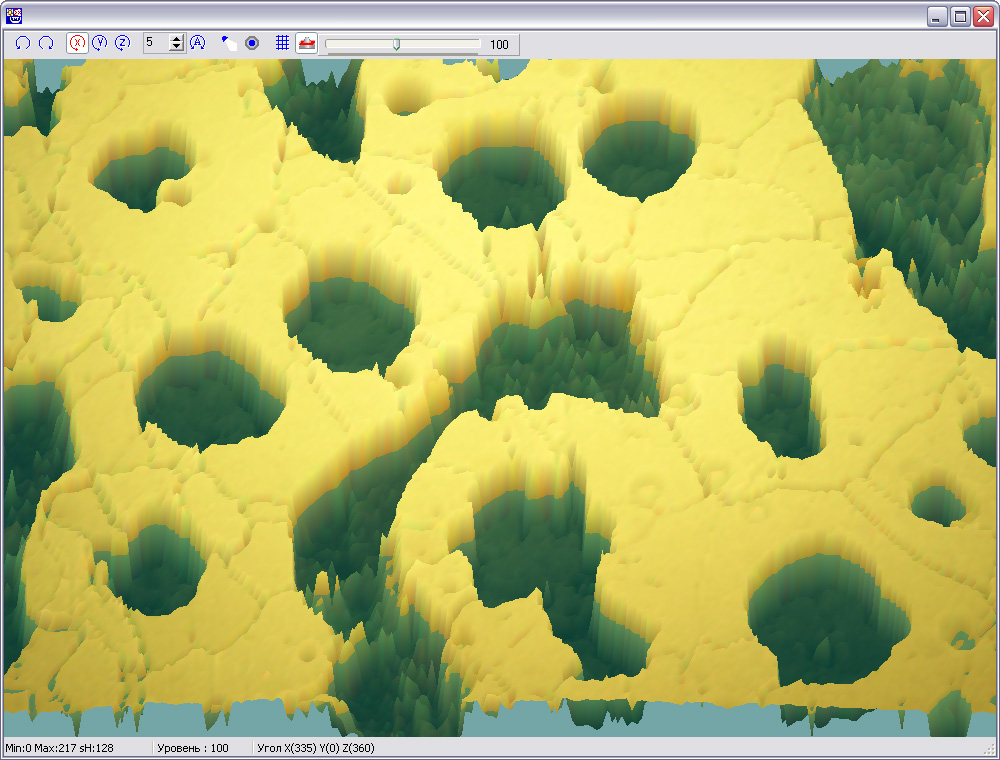This screenshot has width=1000, height=760.
Task: Toggle the red water level icon
Action: click(x=307, y=43)
